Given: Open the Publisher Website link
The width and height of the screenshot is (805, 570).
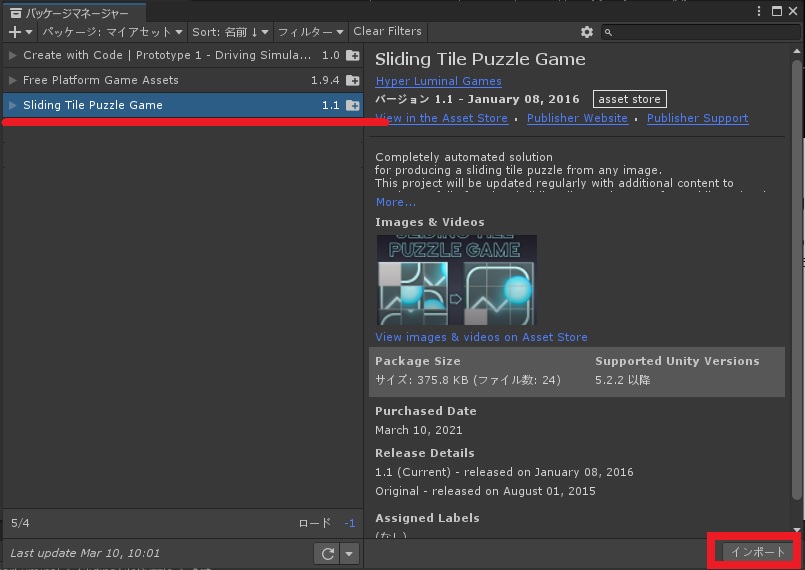Looking at the screenshot, I should click(577, 118).
